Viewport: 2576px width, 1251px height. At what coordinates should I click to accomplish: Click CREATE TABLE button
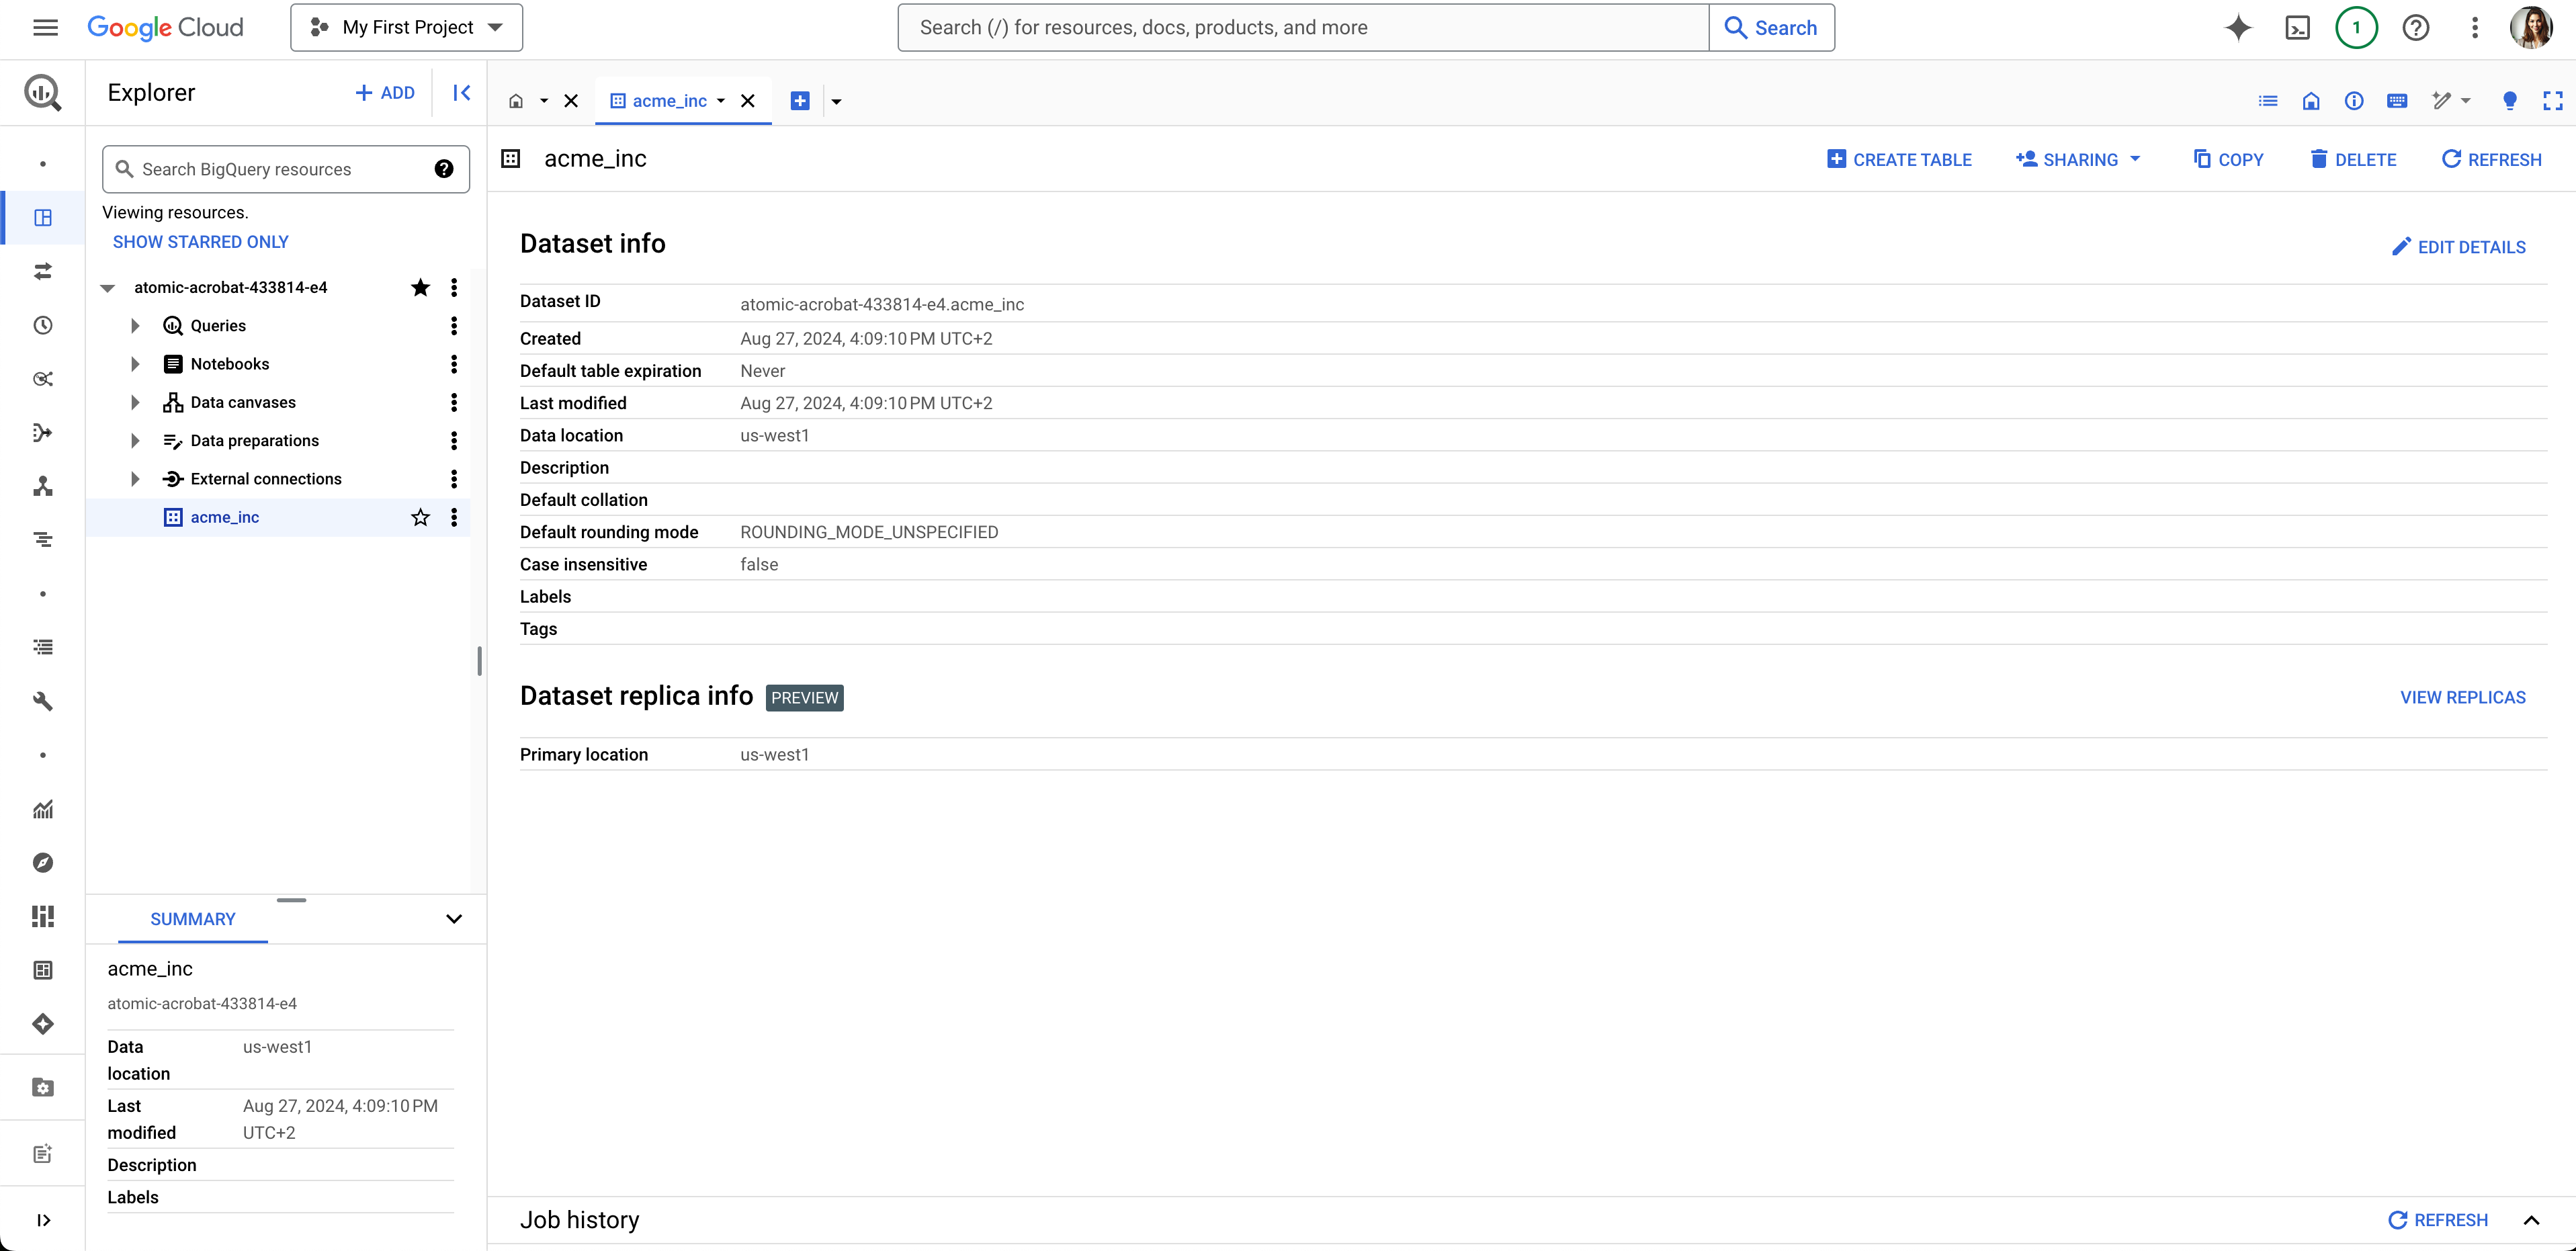[x=1899, y=159]
